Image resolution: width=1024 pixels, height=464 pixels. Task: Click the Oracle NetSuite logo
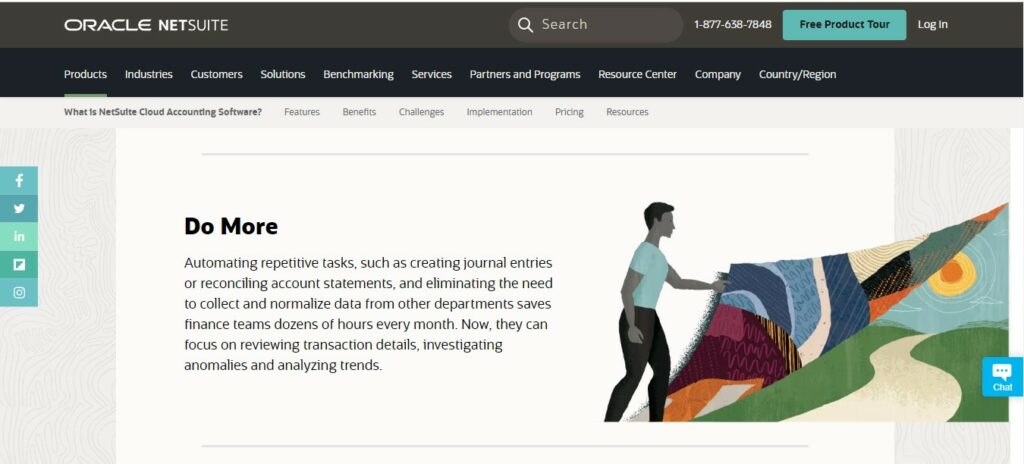(146, 25)
